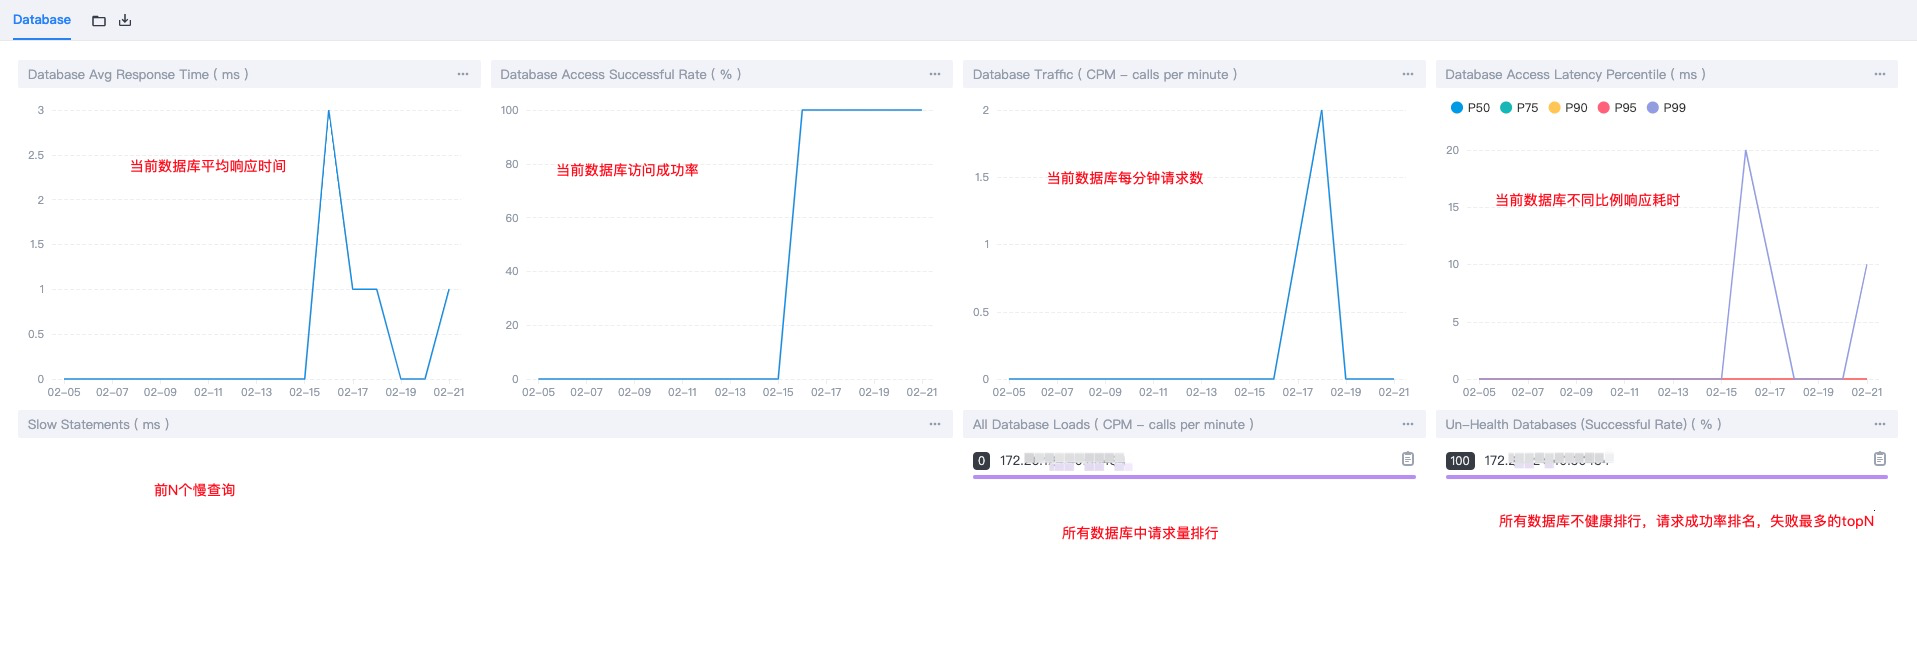This screenshot has width=1917, height=648.
Task: Click the folder icon next to Database
Action: (99, 21)
